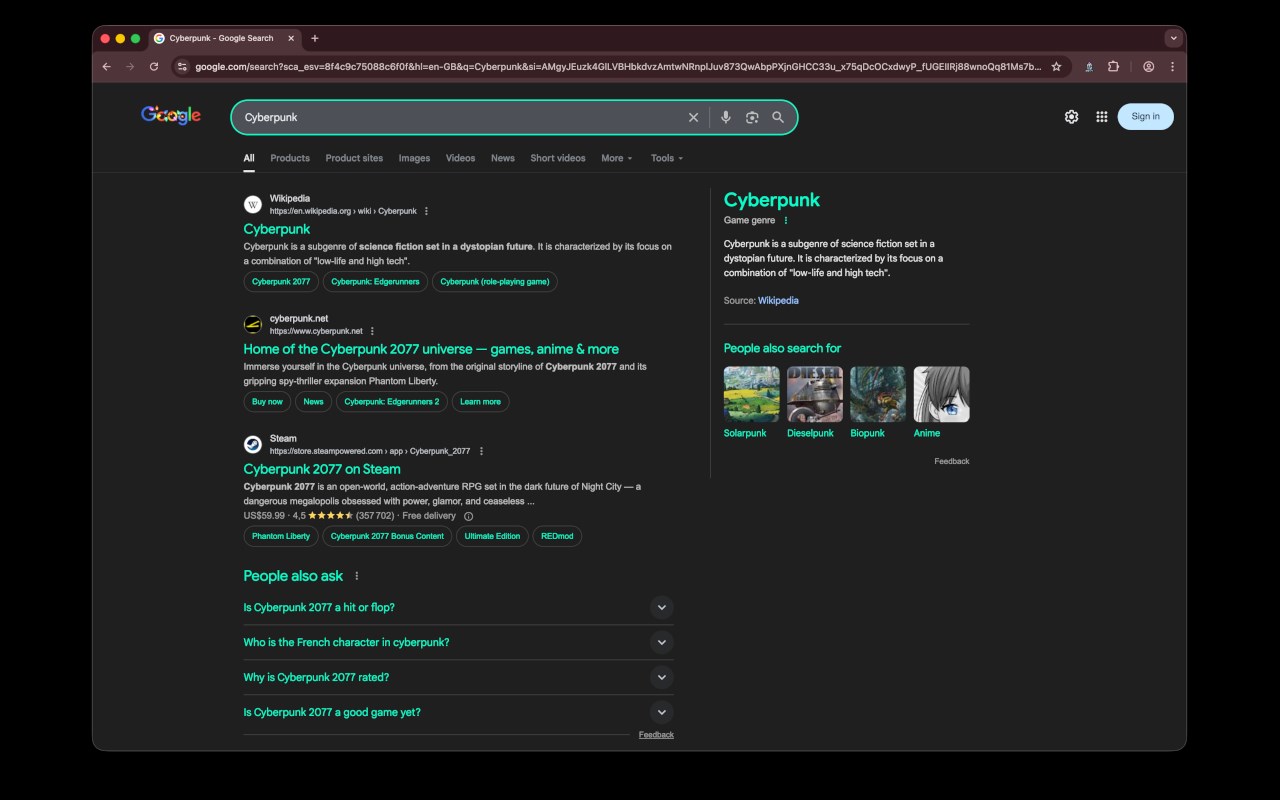1280x800 pixels.
Task: Click the Phantom Liberty chip
Action: pos(281,536)
